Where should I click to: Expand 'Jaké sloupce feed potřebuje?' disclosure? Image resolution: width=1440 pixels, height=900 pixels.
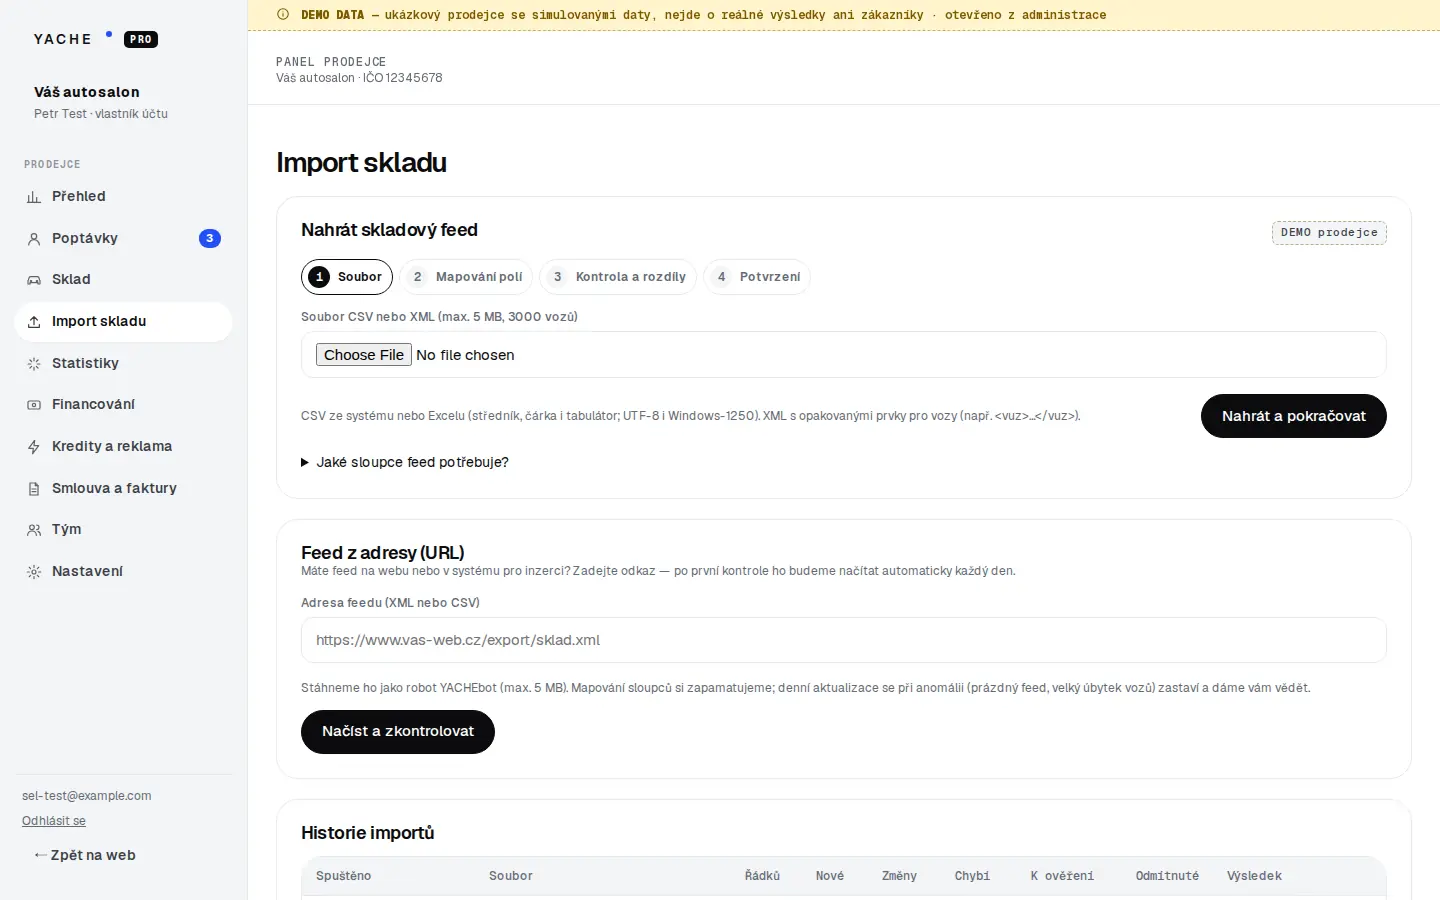click(405, 462)
